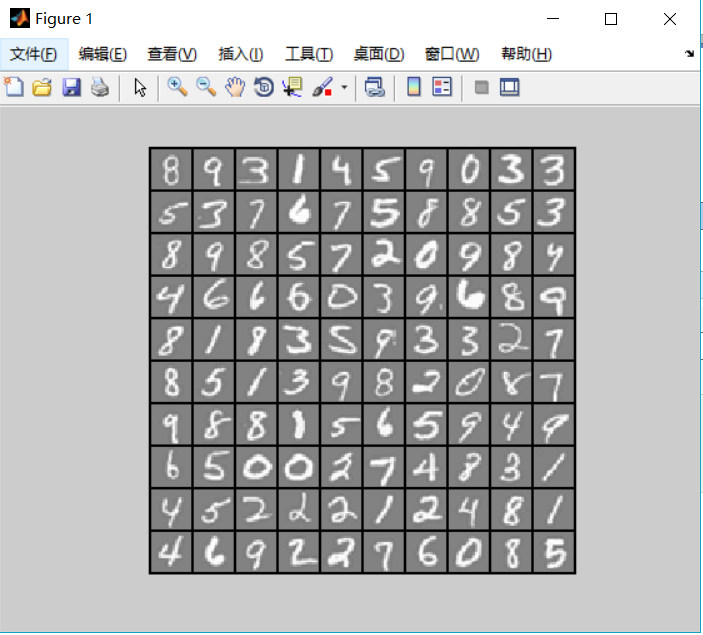Screen dimensions: 703x635
Task: Click the New Figure icon
Action: 14,87
